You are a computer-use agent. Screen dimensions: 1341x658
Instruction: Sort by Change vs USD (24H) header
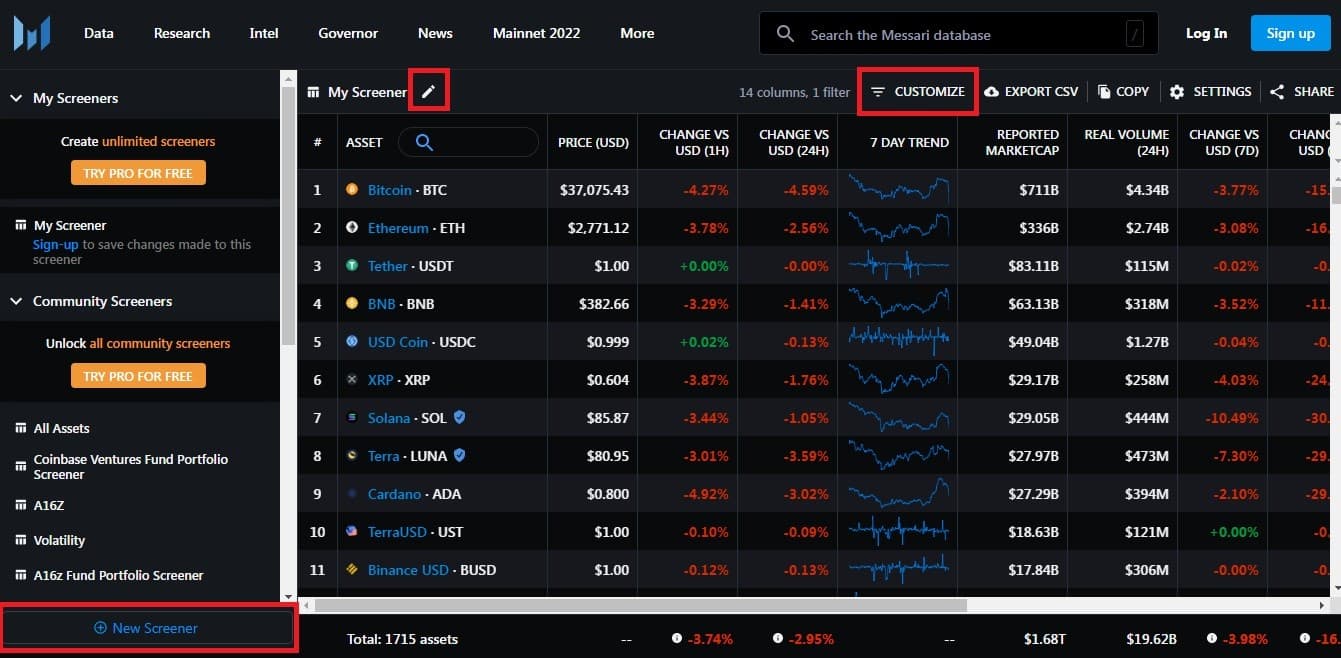click(x=794, y=142)
